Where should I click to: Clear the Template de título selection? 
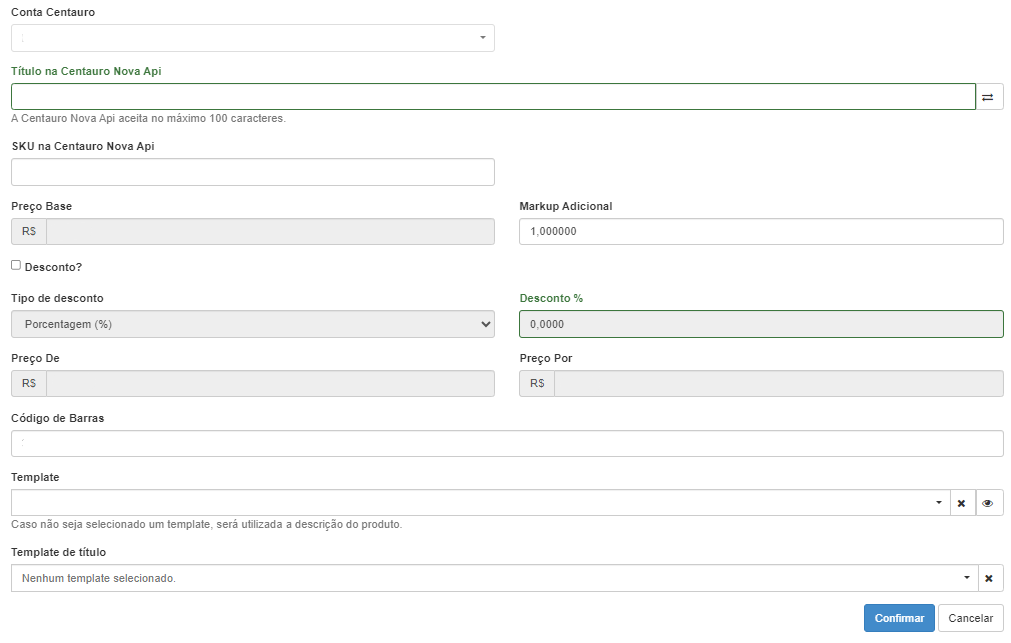pyautogui.click(x=990, y=579)
